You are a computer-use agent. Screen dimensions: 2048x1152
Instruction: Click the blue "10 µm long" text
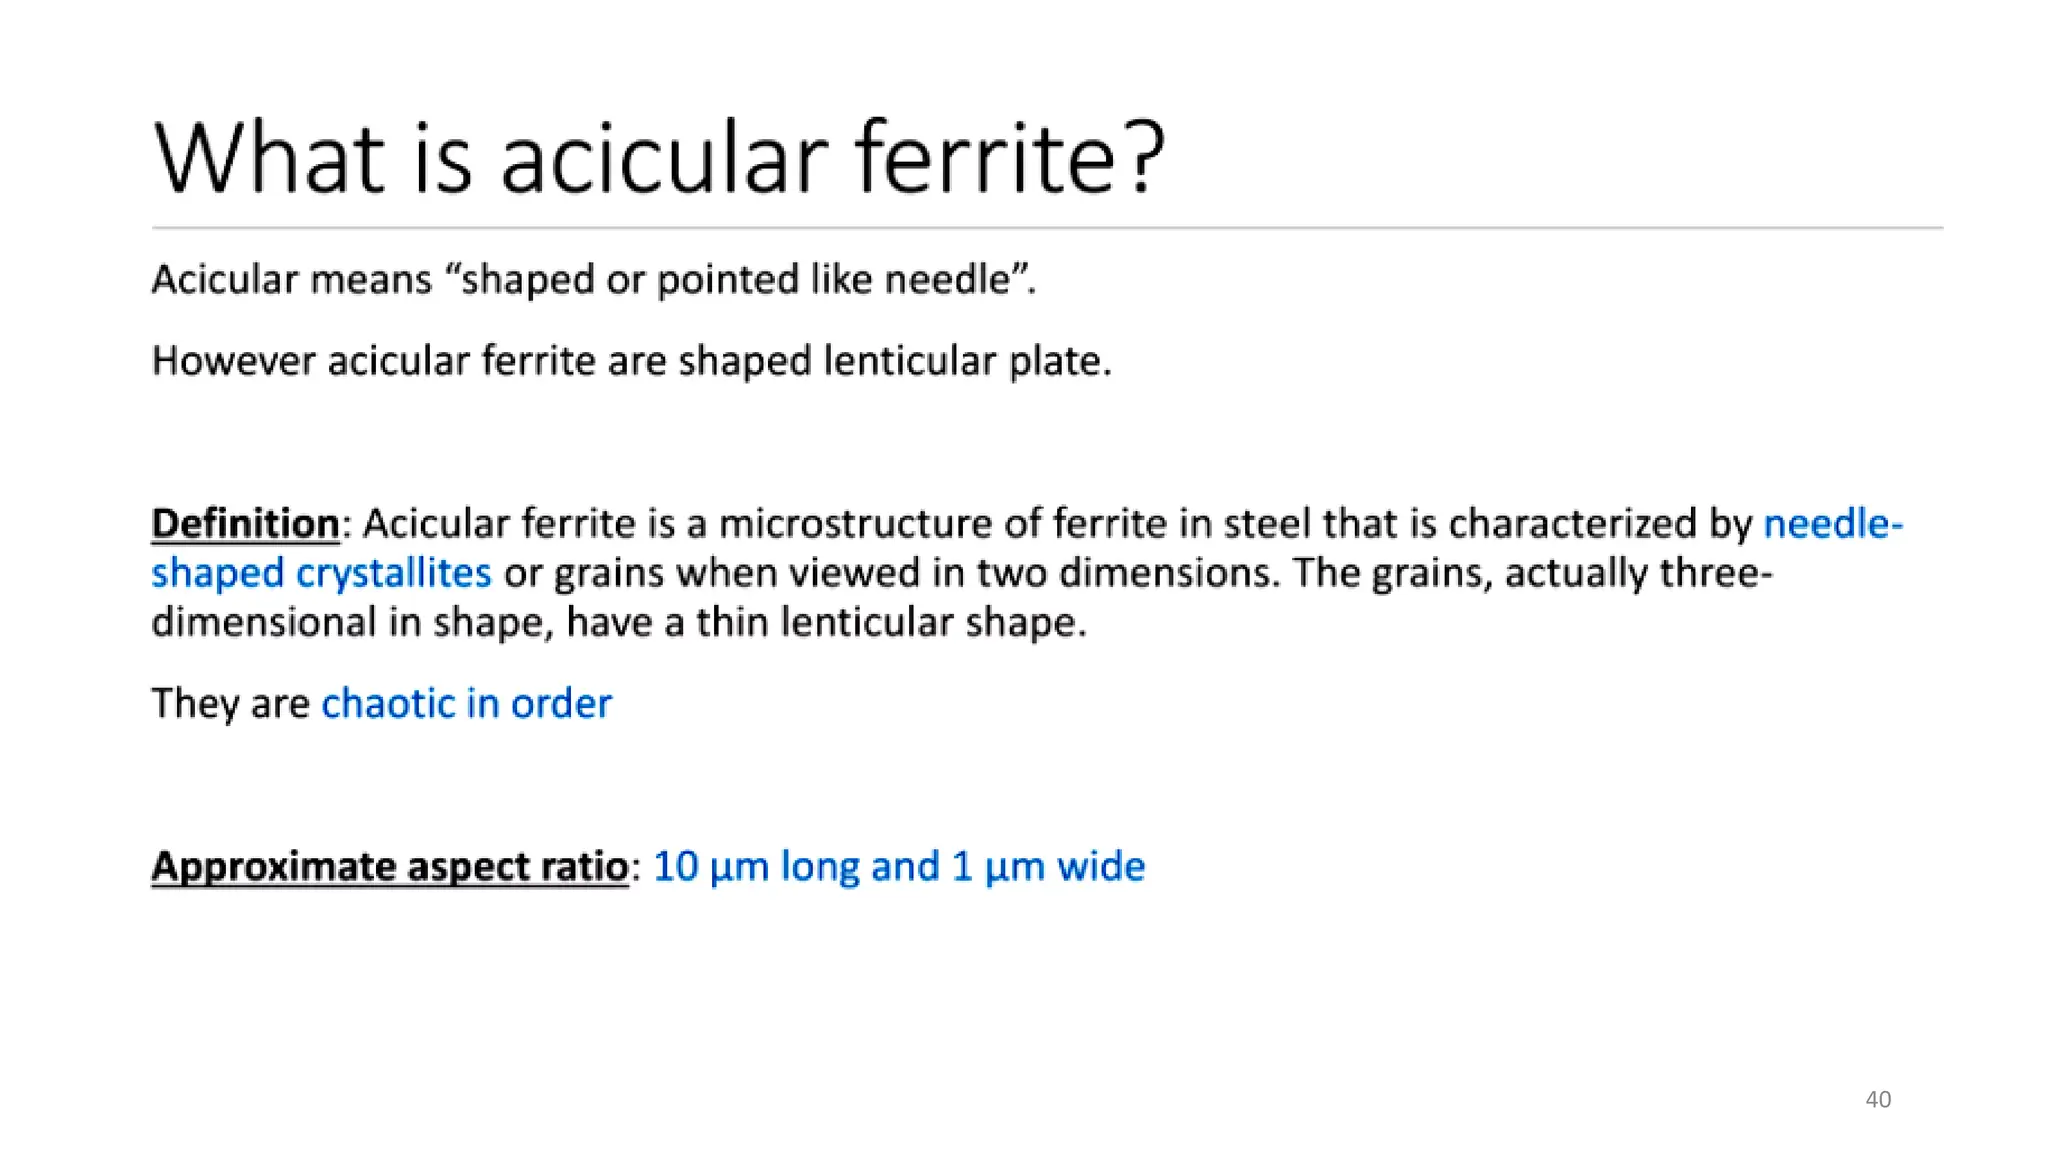pyautogui.click(x=756, y=867)
